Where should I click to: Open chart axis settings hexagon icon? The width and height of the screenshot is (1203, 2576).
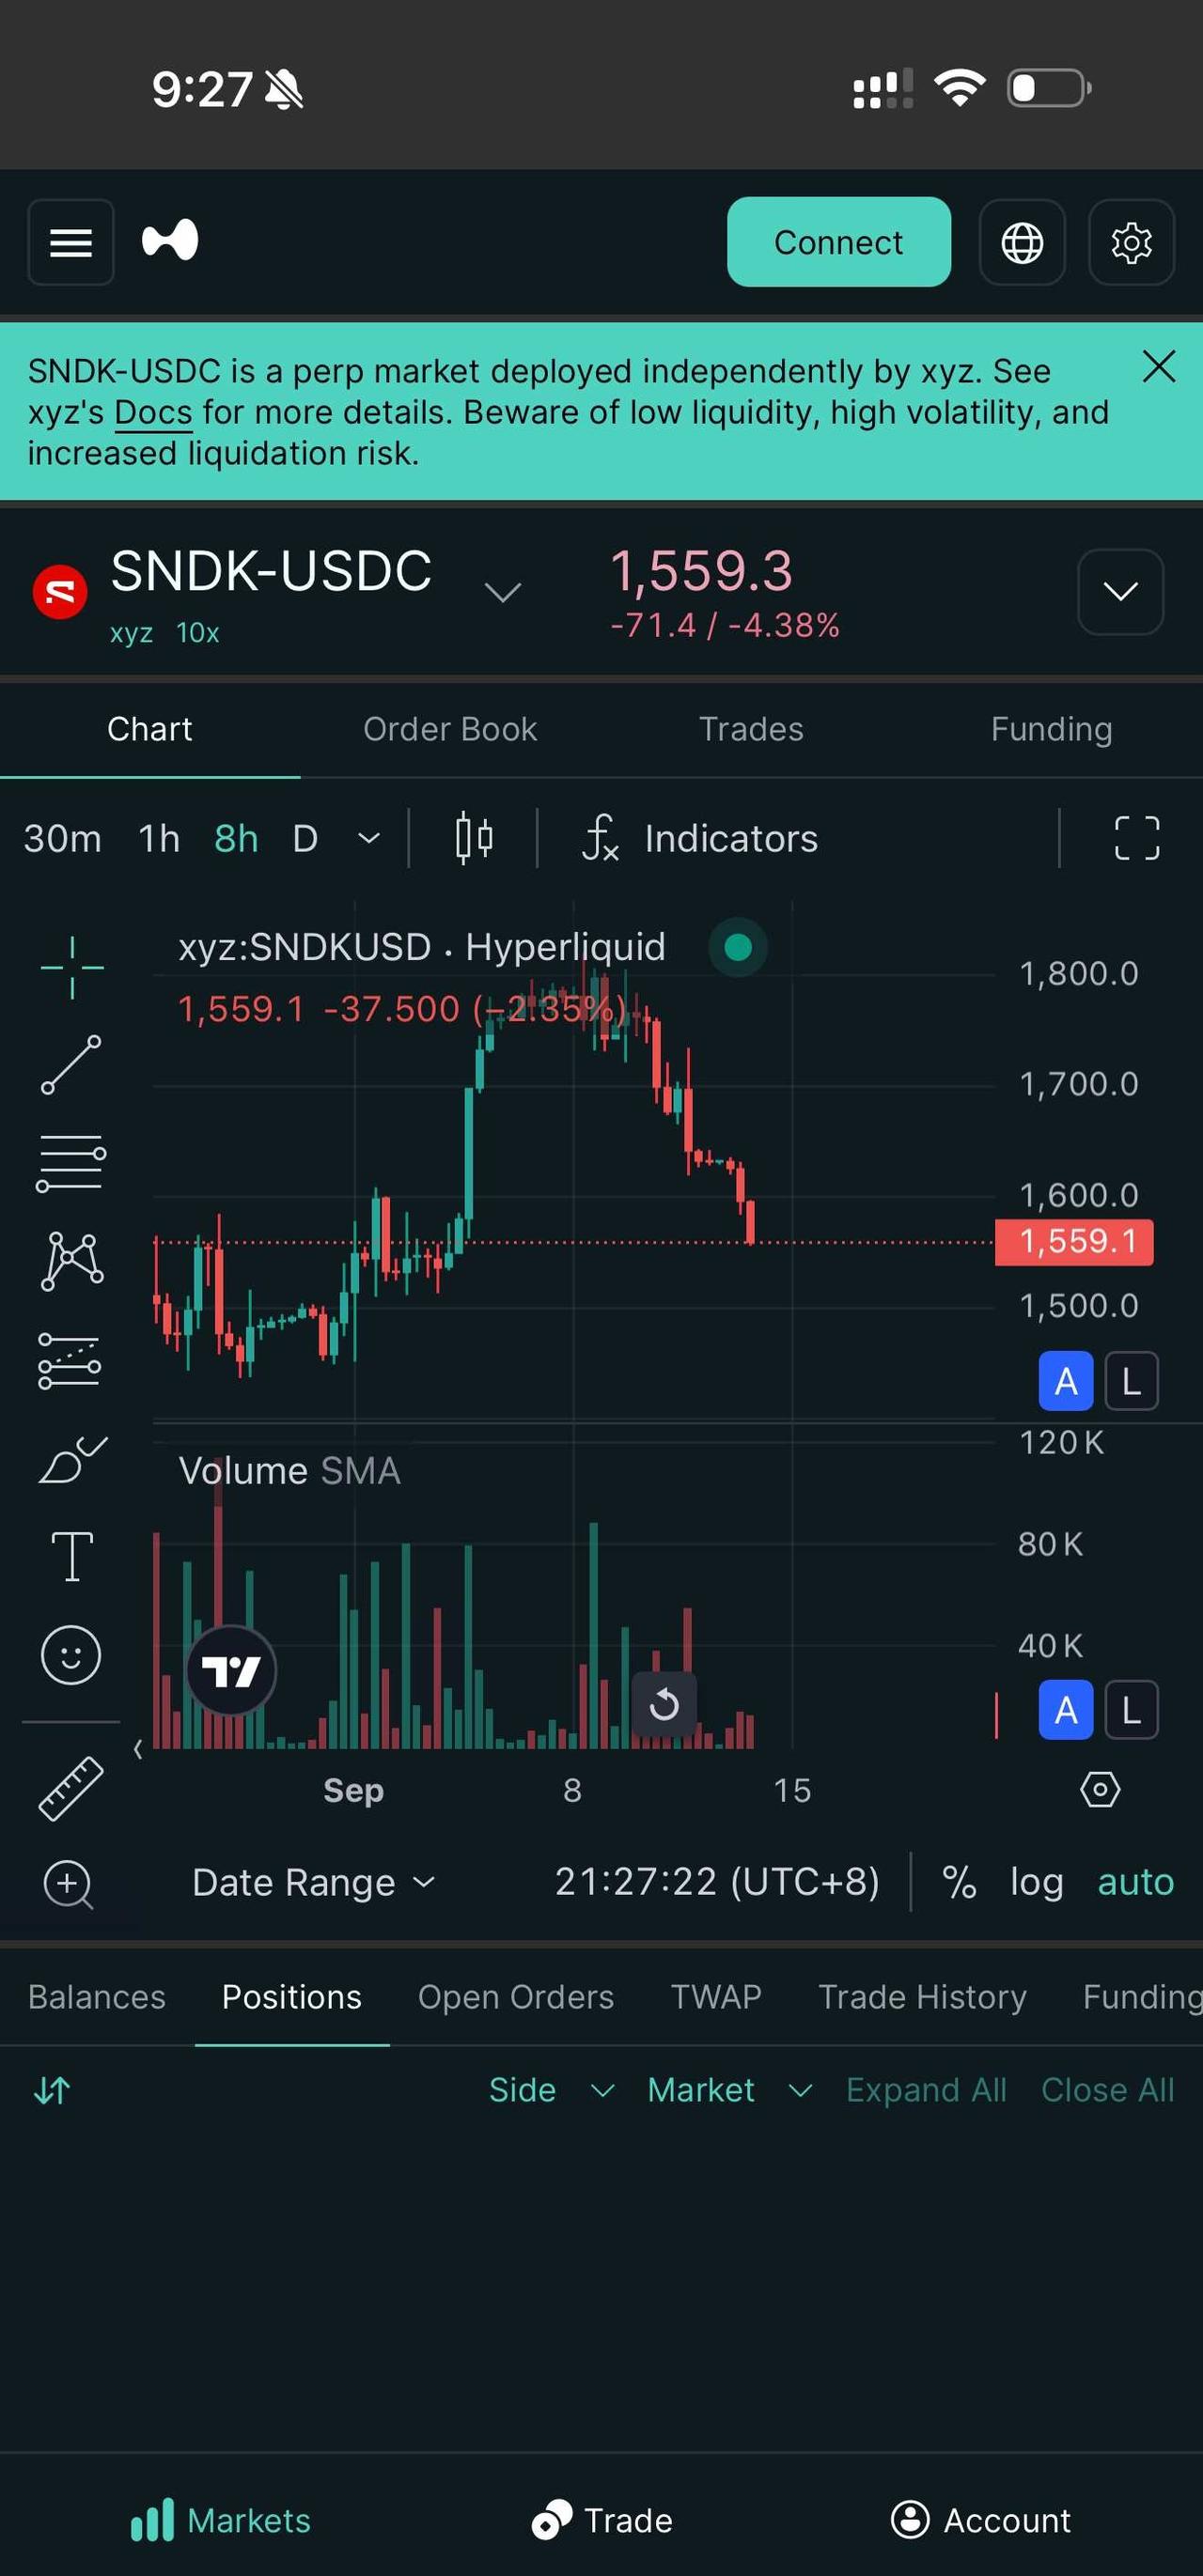point(1100,1789)
